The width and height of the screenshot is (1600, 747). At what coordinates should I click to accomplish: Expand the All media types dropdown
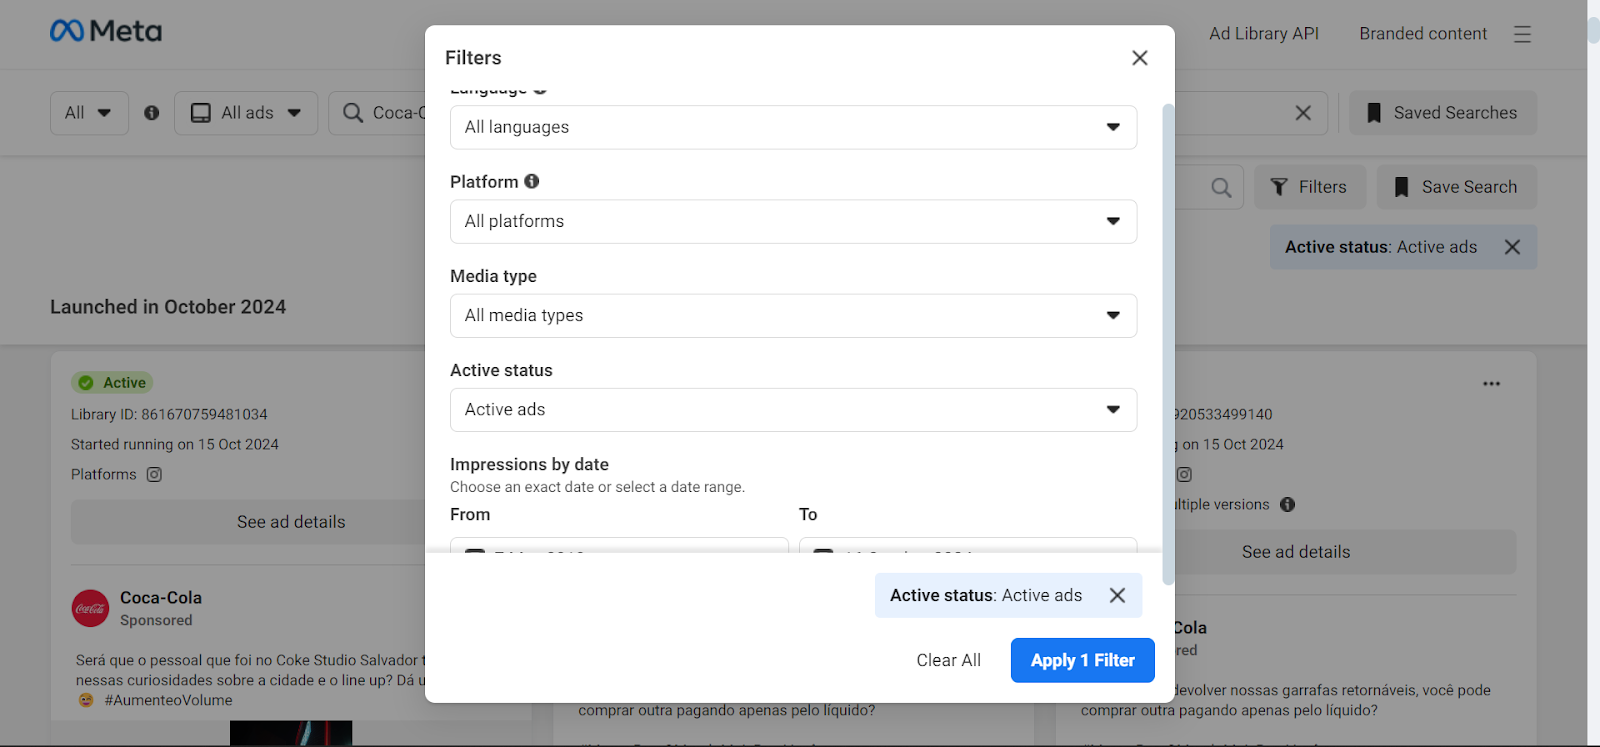pyautogui.click(x=793, y=315)
